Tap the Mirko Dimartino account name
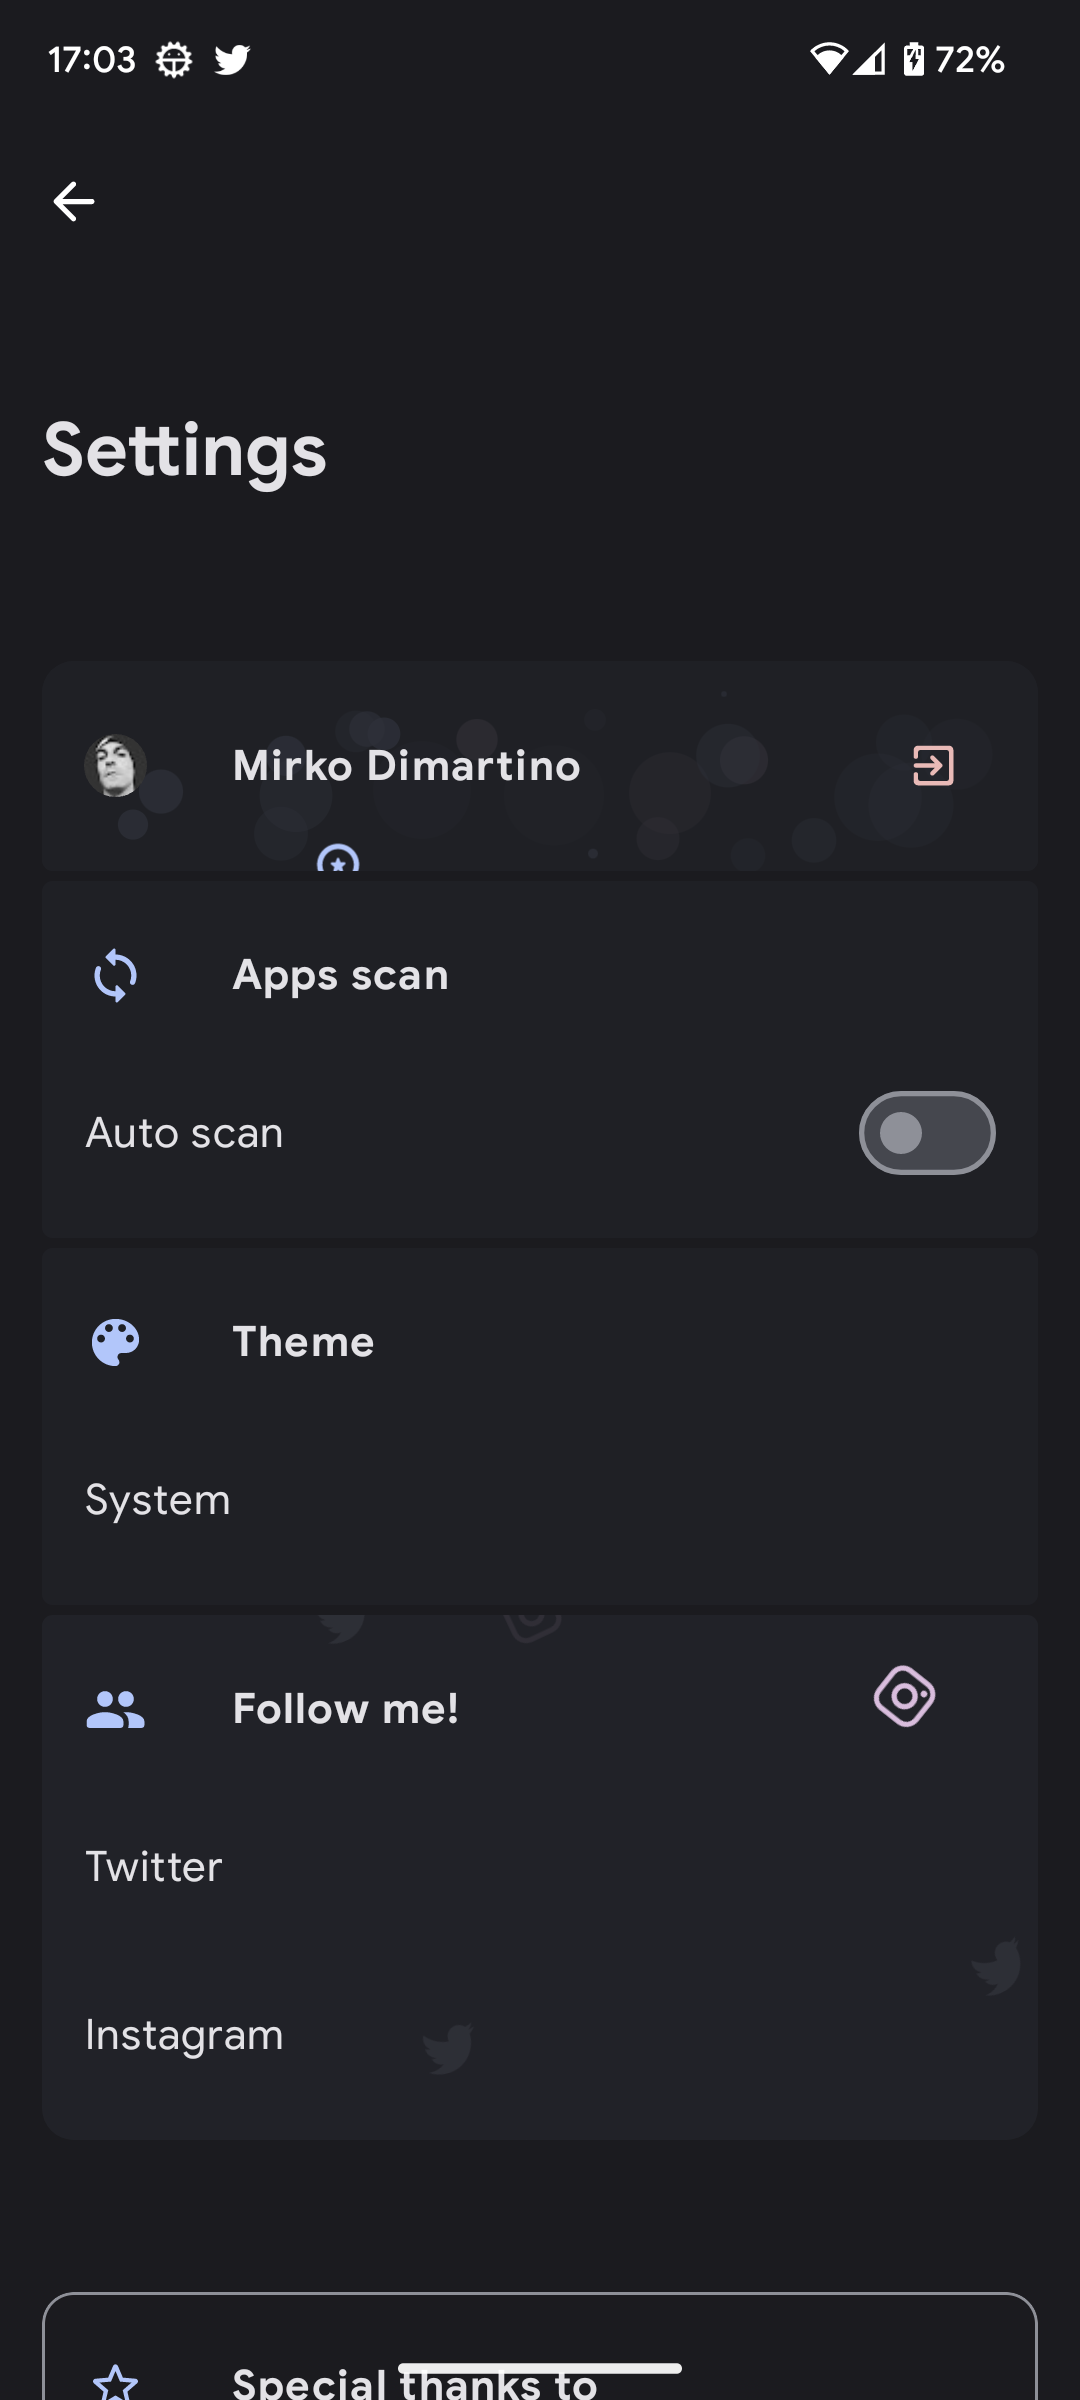 coord(406,766)
